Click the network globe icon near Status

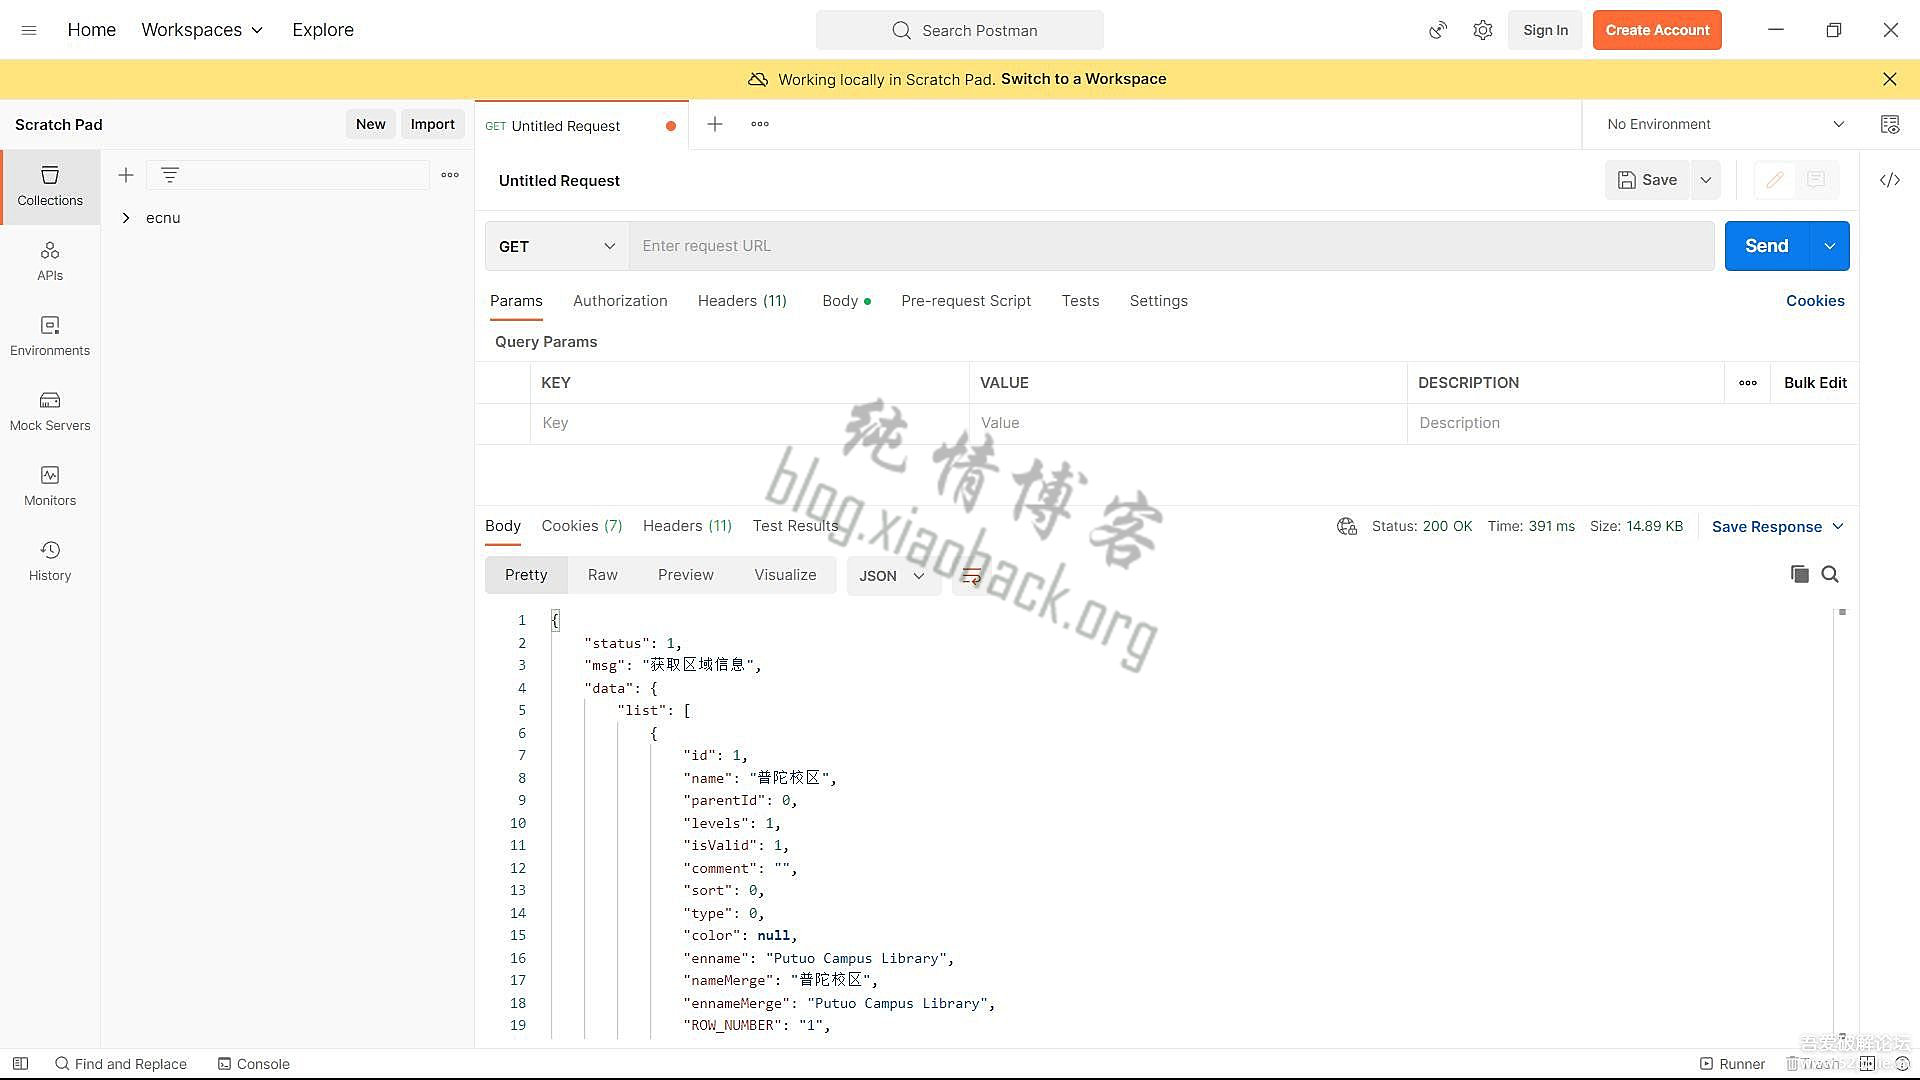(x=1347, y=526)
